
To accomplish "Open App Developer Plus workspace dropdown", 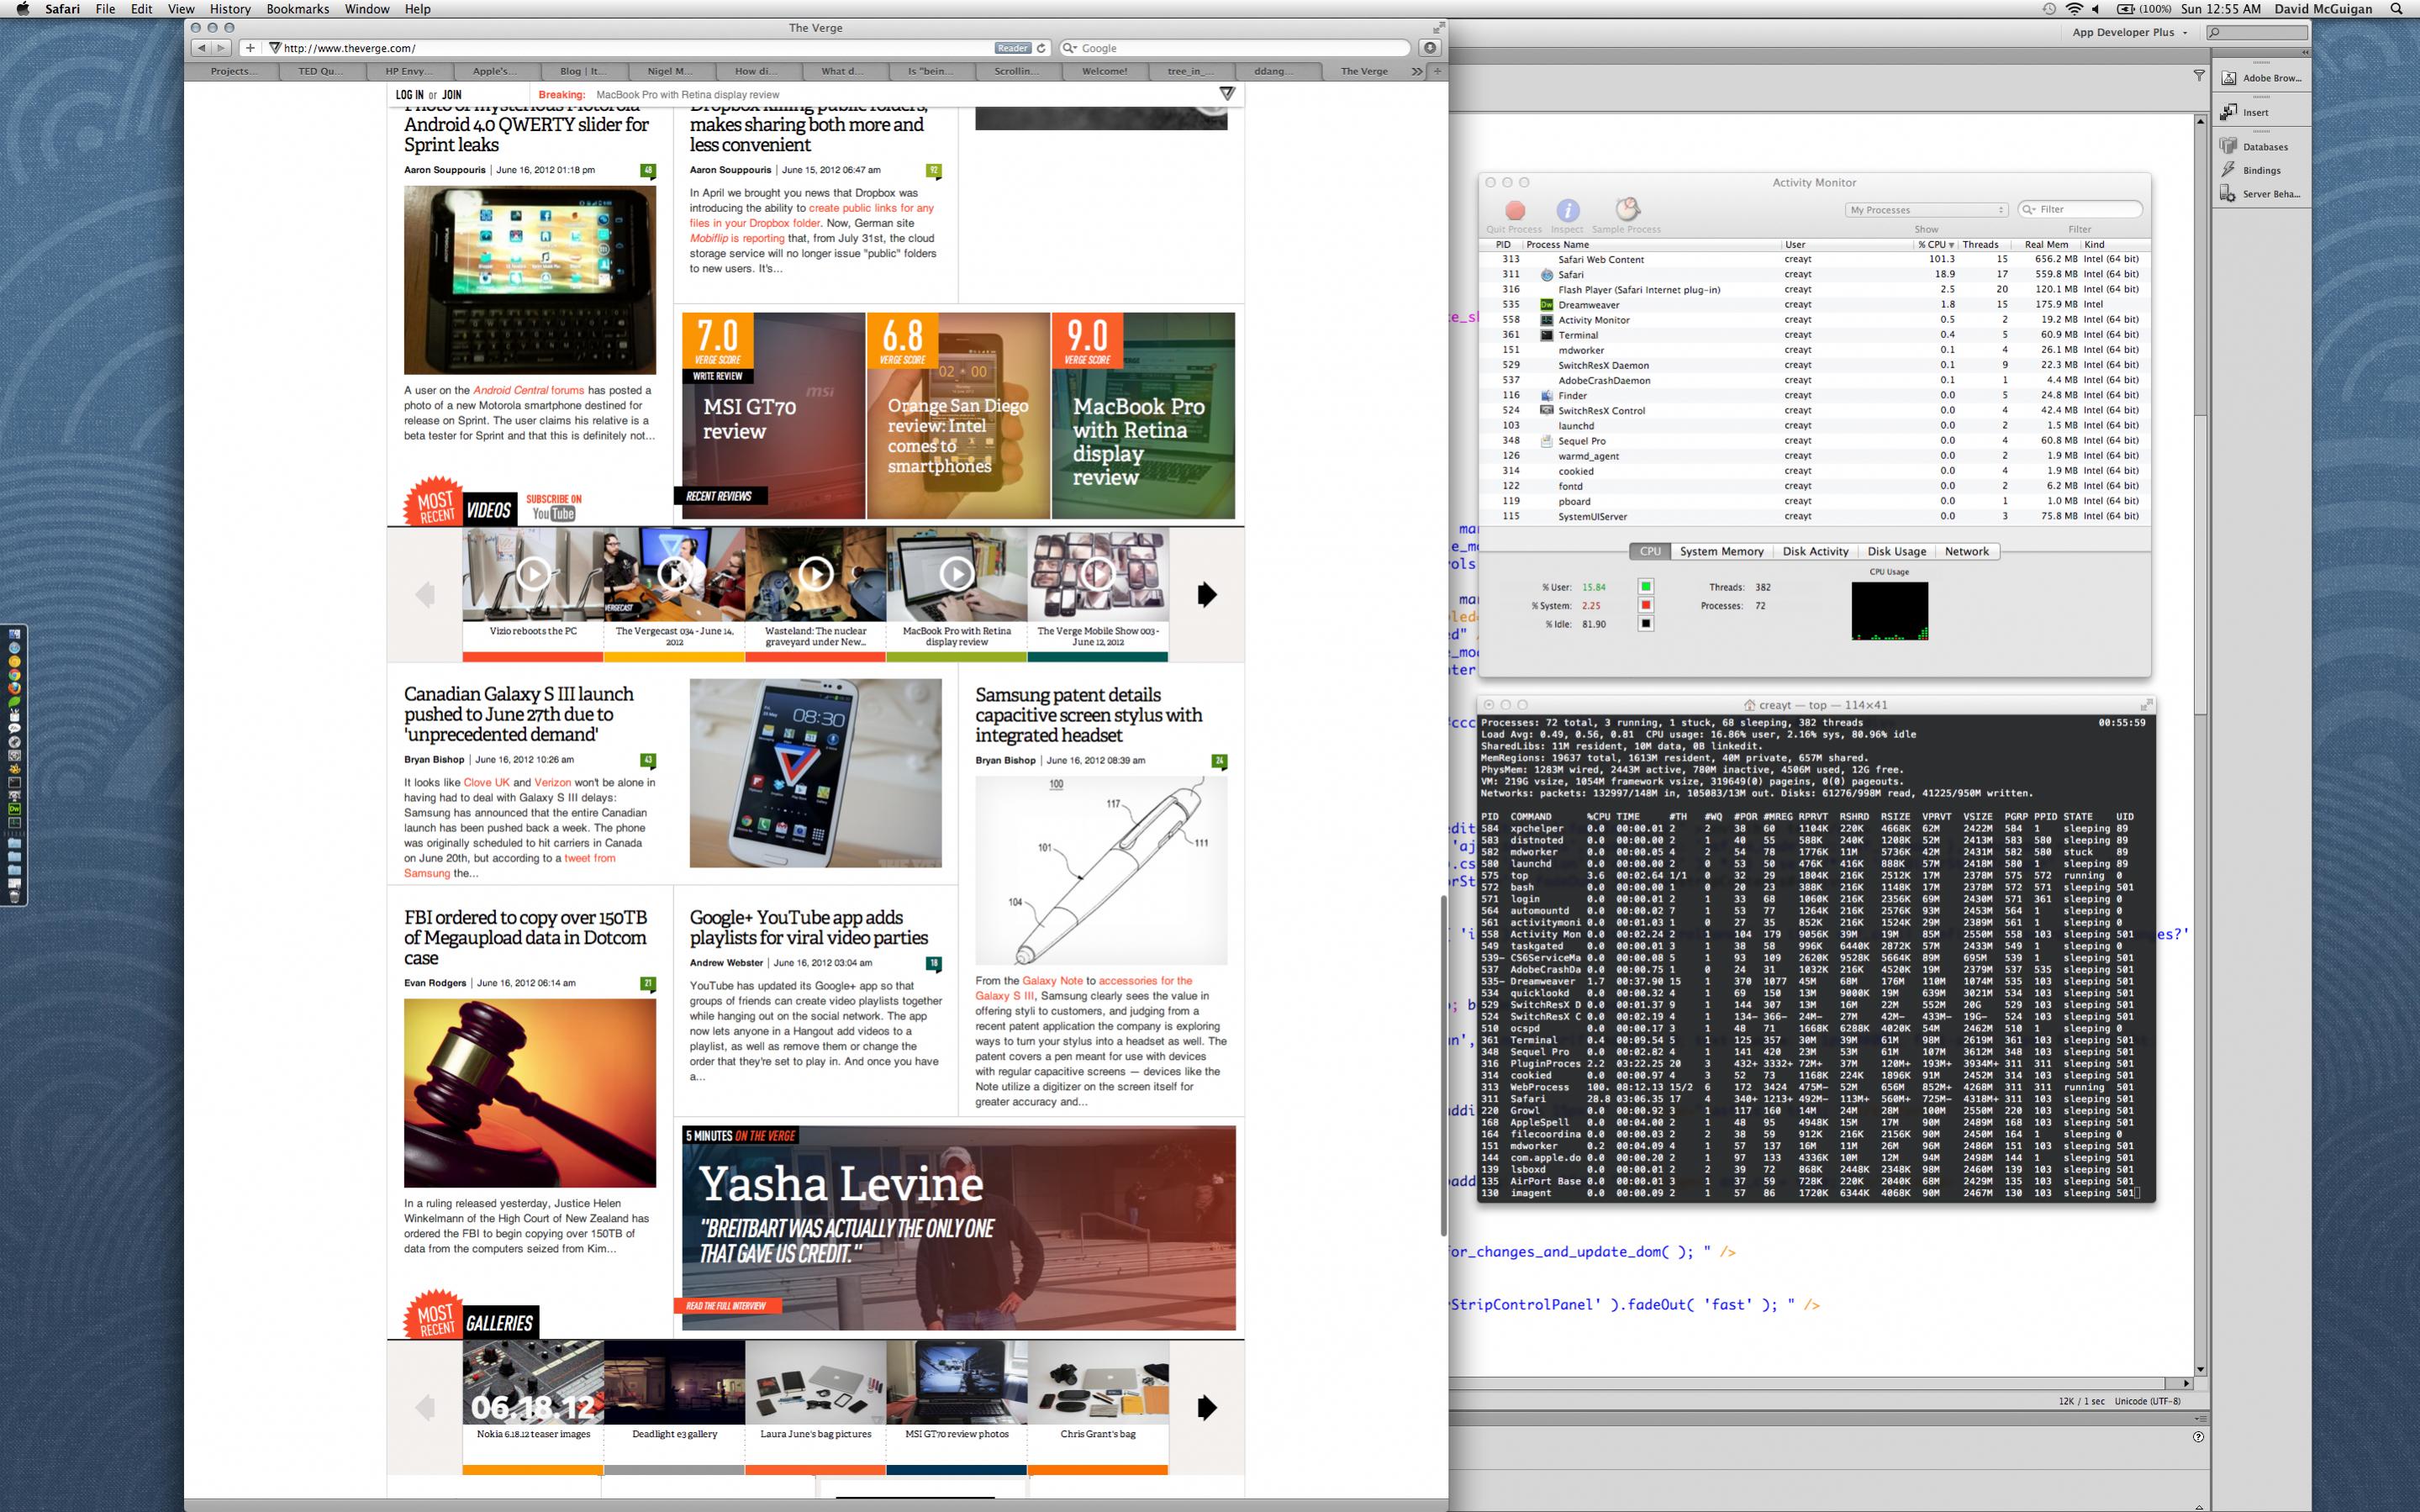I will click(2129, 32).
